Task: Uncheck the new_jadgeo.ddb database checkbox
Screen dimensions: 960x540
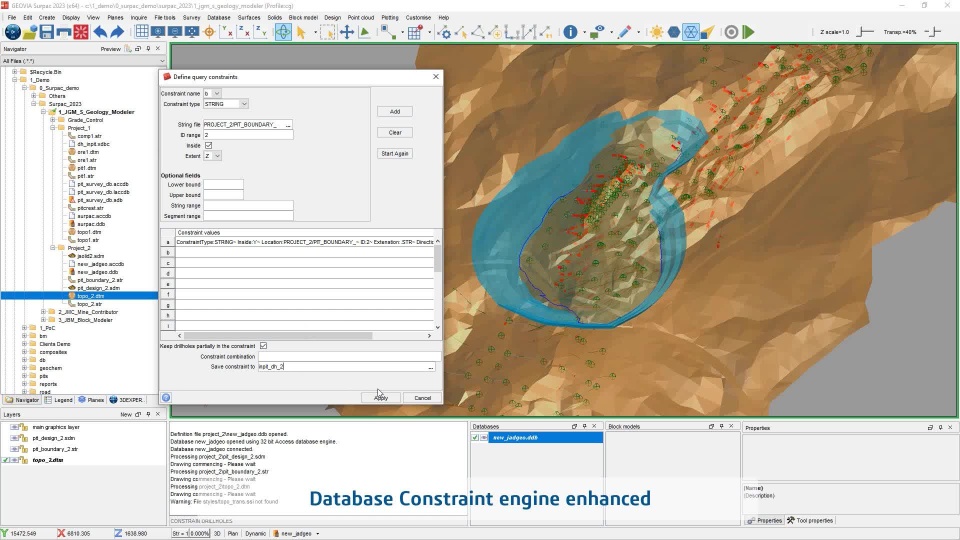Action: click(476, 437)
